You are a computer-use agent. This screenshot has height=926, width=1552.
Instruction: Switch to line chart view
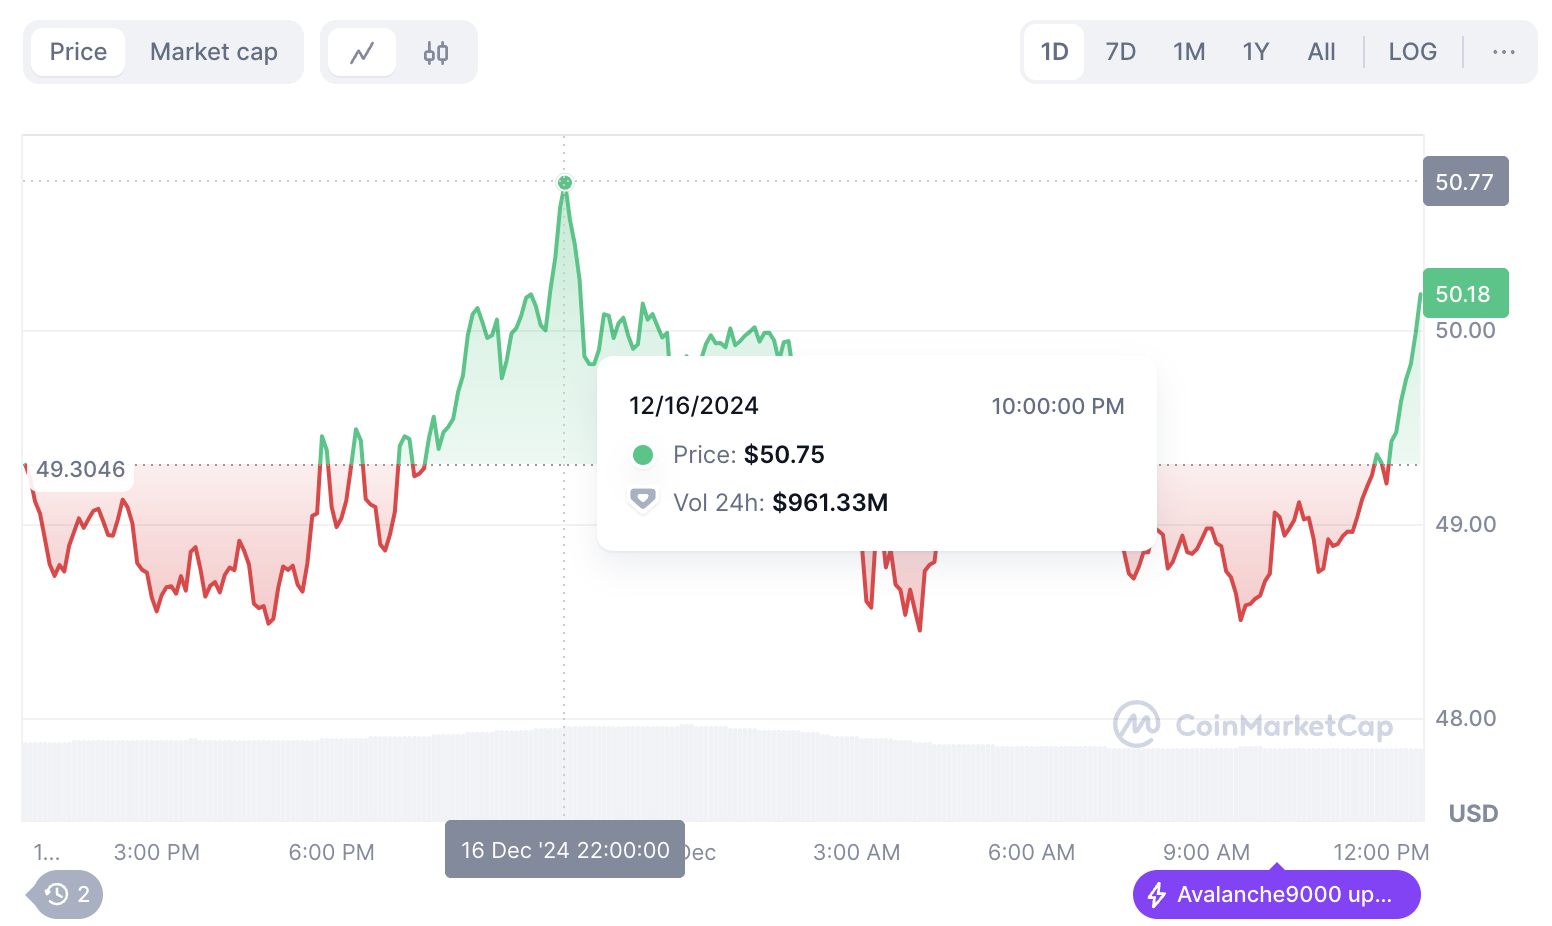[362, 52]
